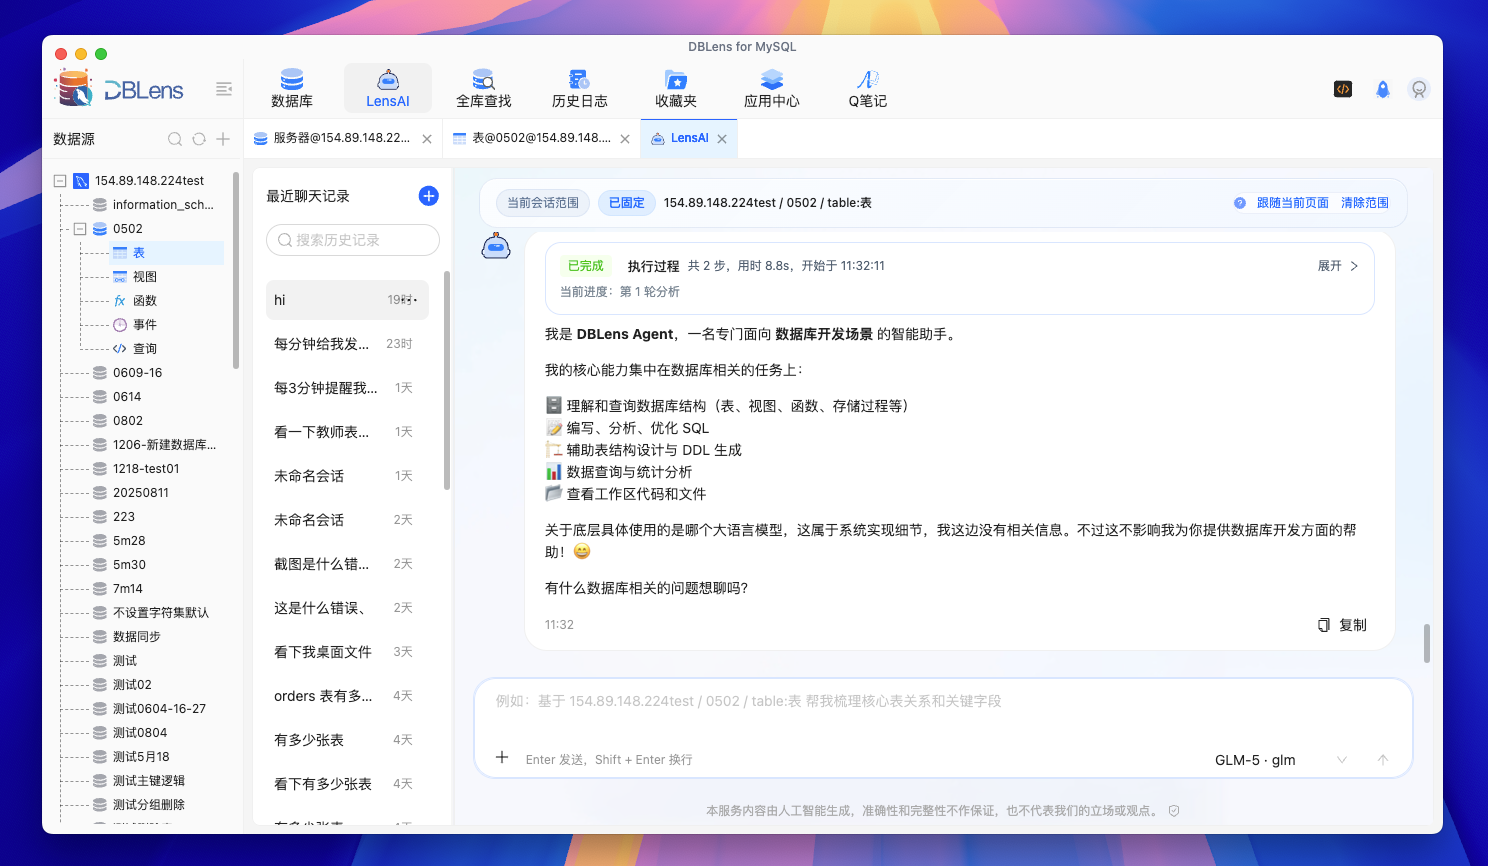This screenshot has width=1488, height=866.
Task: Click 跟随当前页面 link
Action: pyautogui.click(x=1293, y=203)
